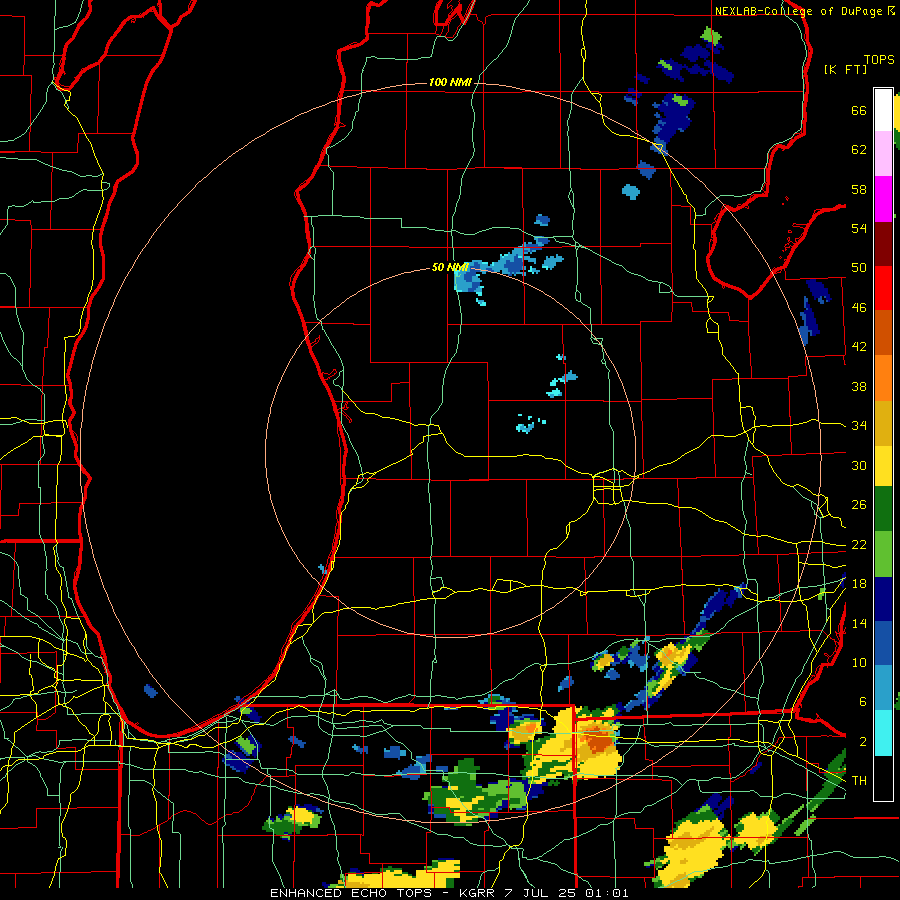Click the 58 value on the legend

point(859,189)
